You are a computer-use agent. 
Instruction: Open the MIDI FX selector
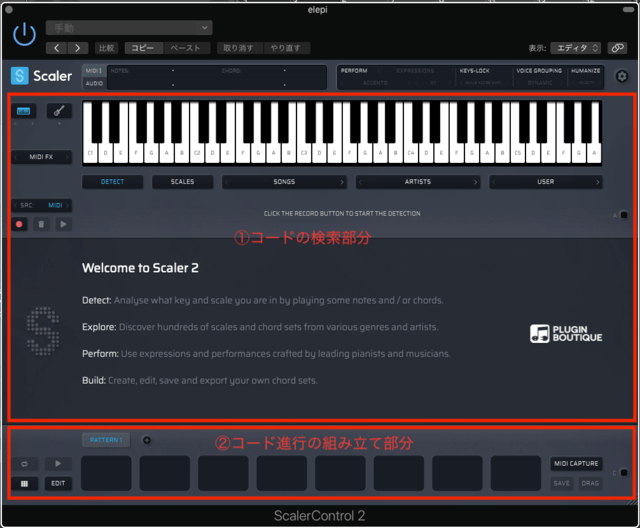click(x=41, y=157)
